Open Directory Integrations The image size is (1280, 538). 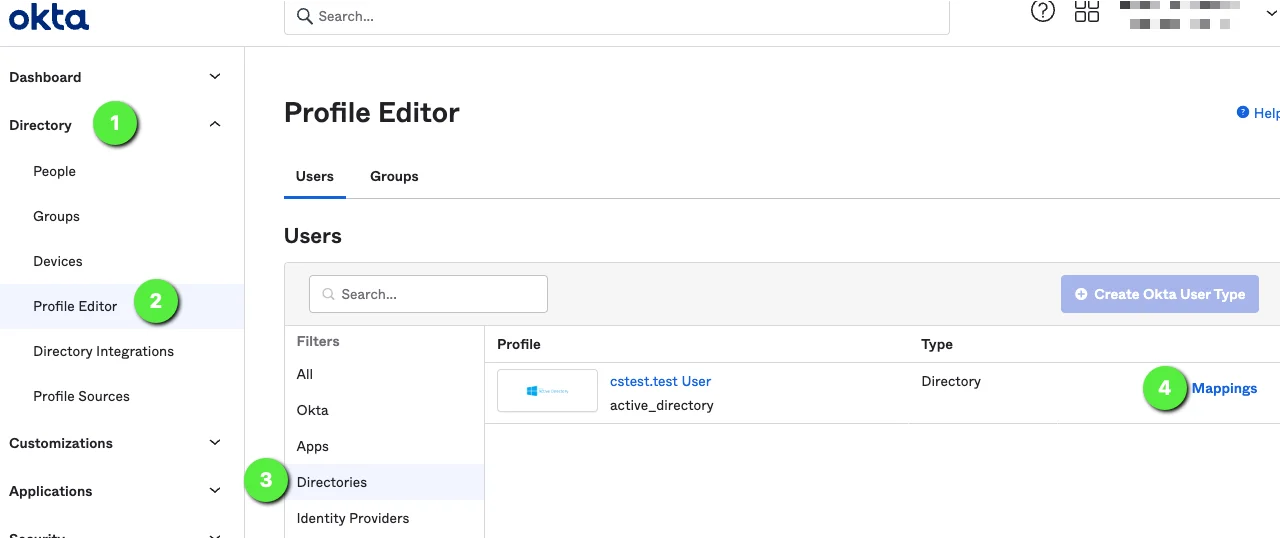103,351
